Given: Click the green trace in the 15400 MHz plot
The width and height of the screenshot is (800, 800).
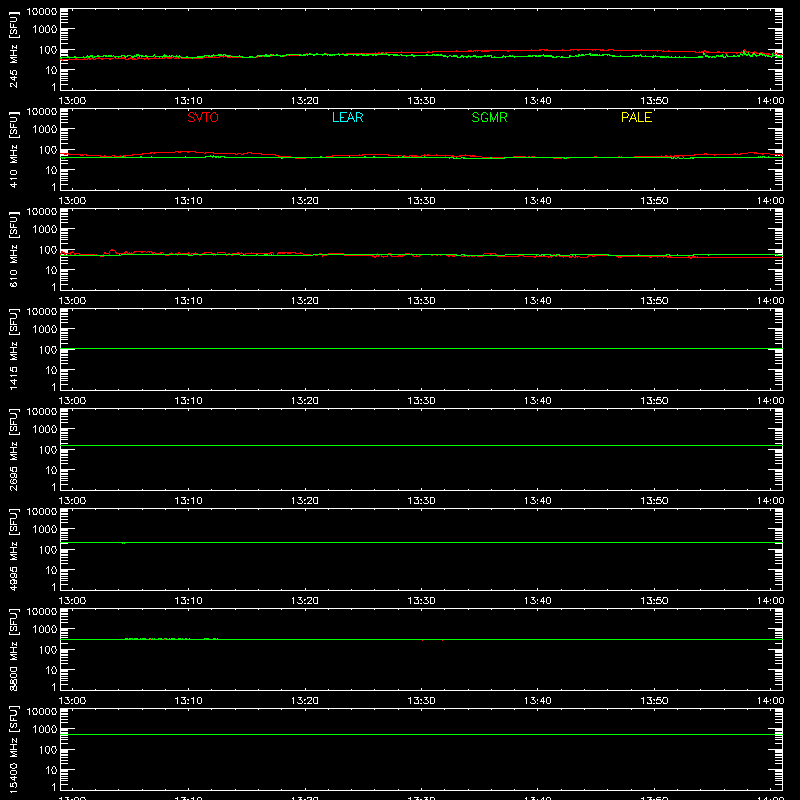Looking at the screenshot, I should [421, 735].
